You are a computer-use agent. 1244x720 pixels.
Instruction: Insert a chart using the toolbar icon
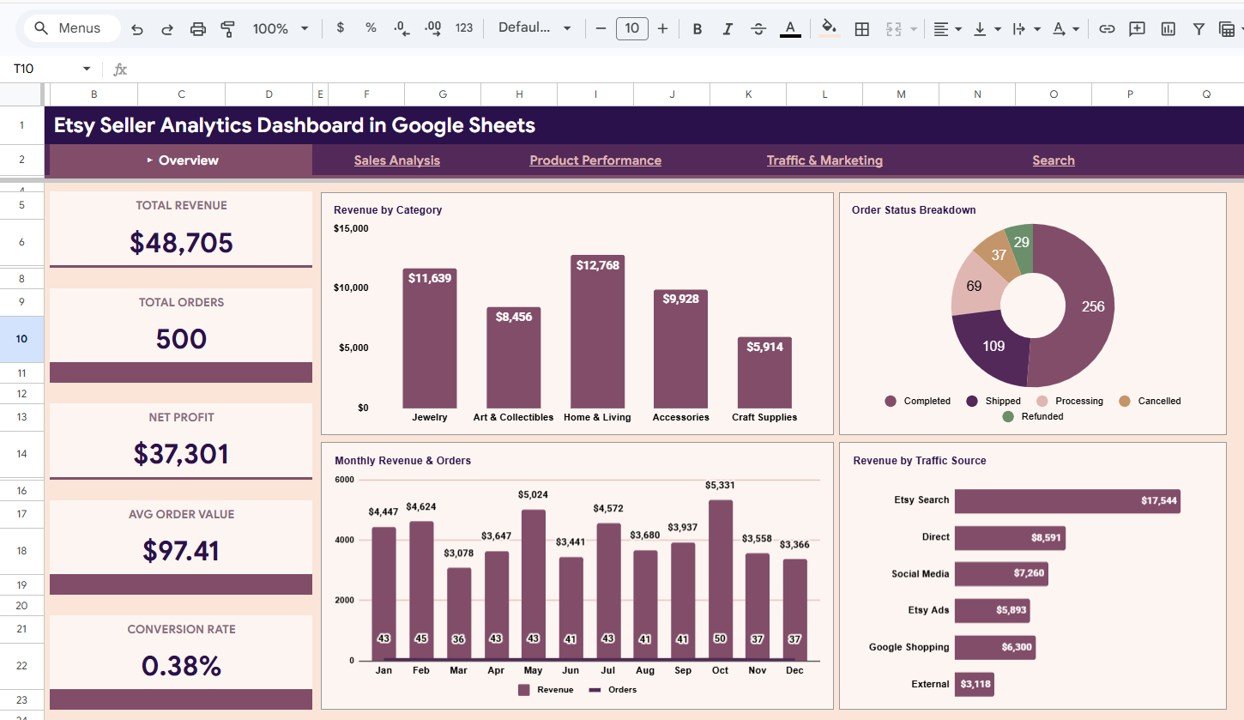(1167, 28)
